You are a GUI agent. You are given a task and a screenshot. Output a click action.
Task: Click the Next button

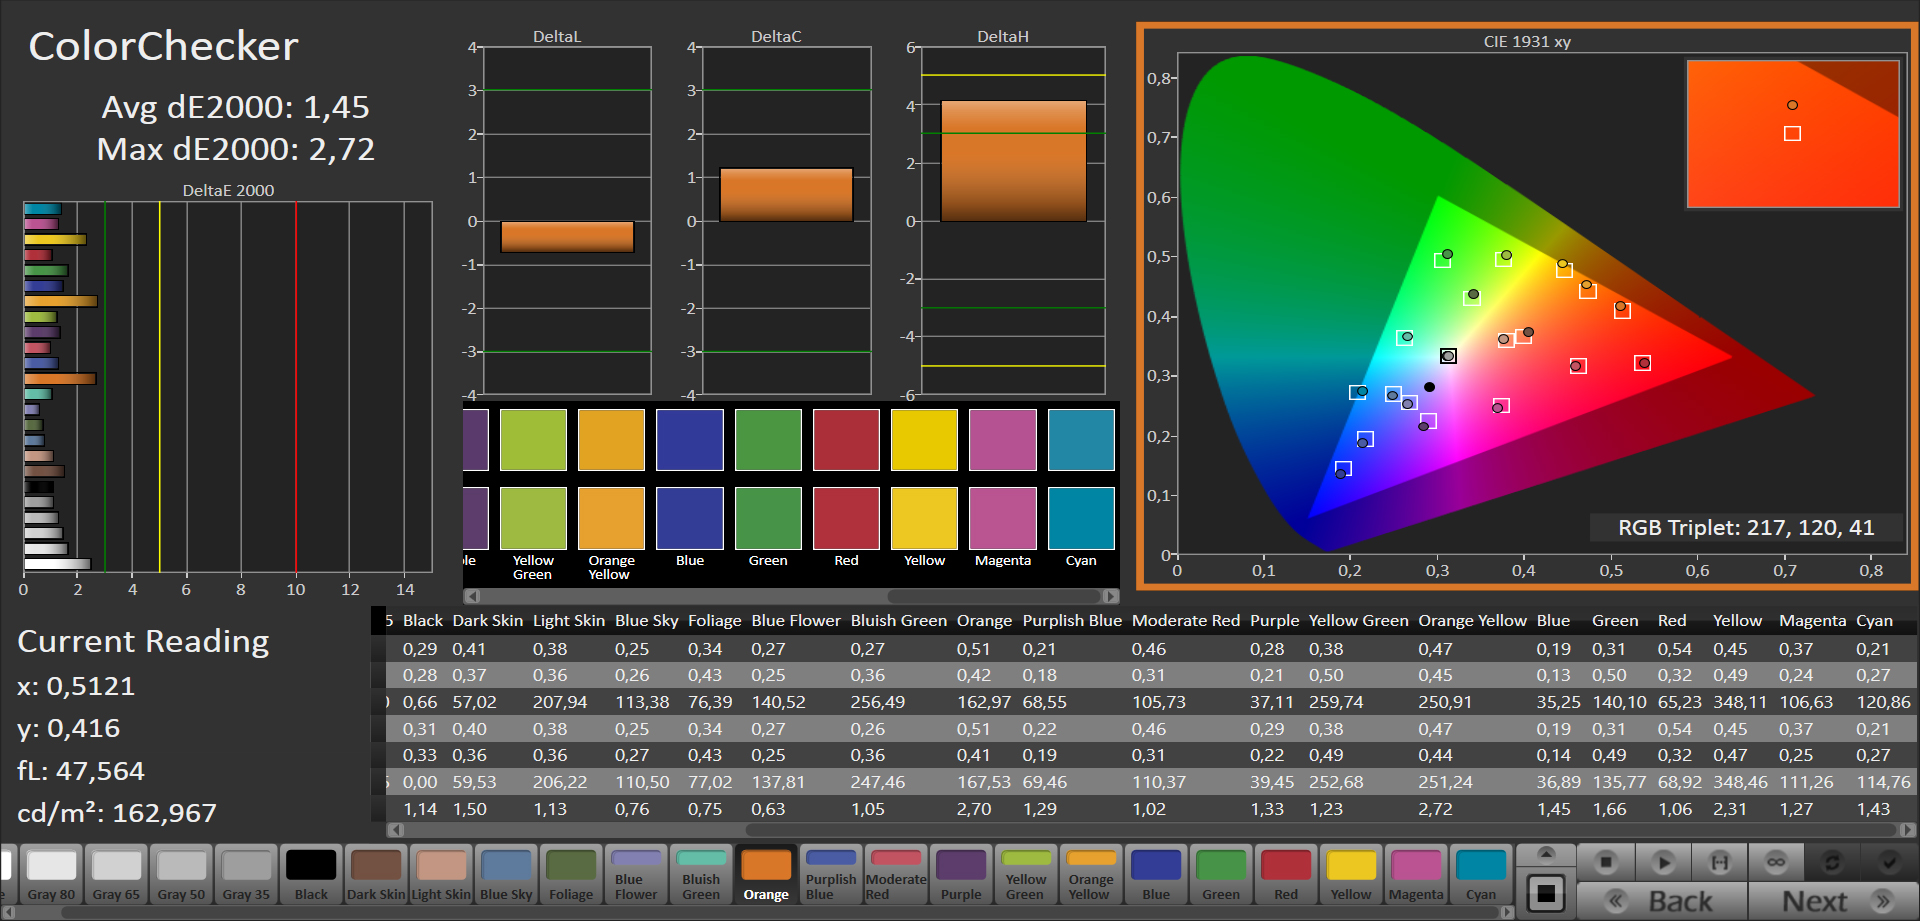click(1833, 901)
